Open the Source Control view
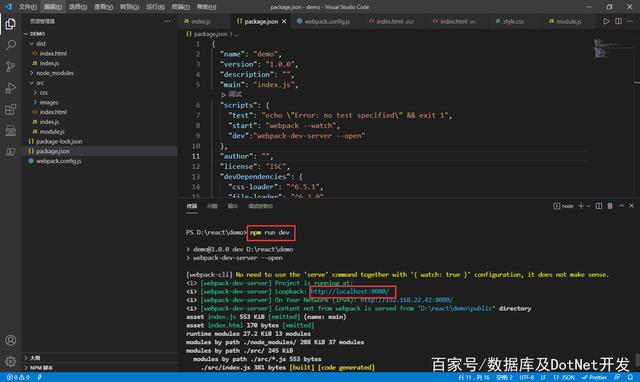640x382 pixels. [x=11, y=66]
